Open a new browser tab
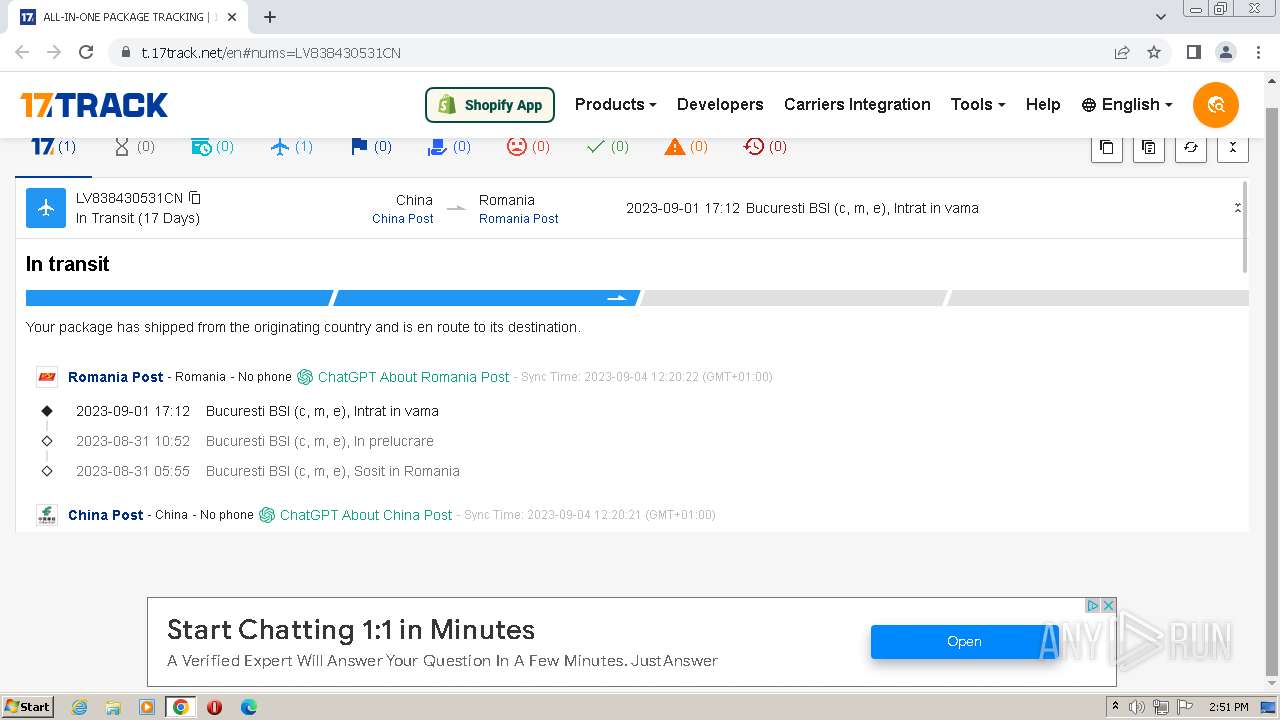Image resolution: width=1280 pixels, height=720 pixels. pyautogui.click(x=270, y=17)
